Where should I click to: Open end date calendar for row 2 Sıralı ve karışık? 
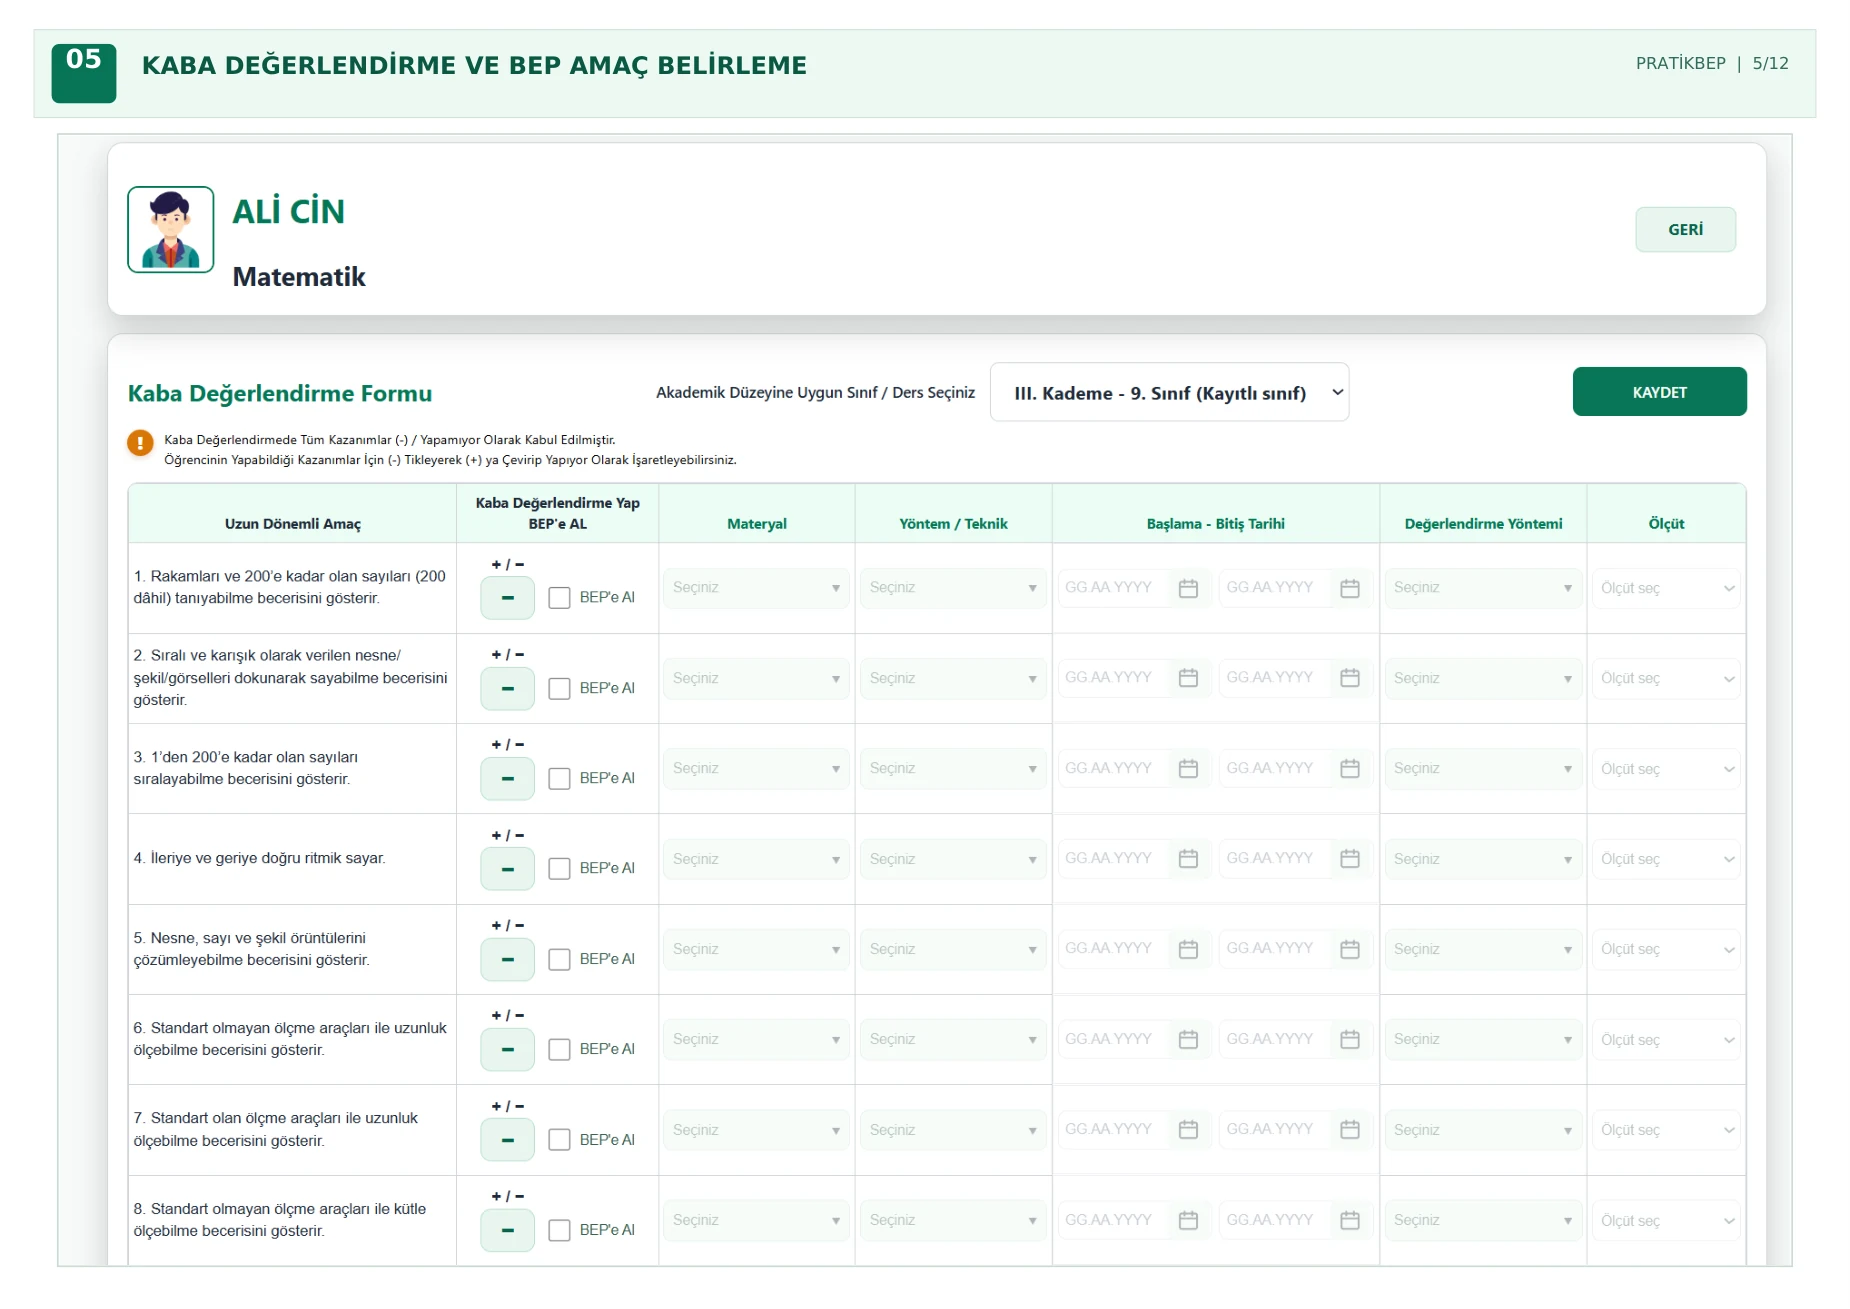point(1350,678)
